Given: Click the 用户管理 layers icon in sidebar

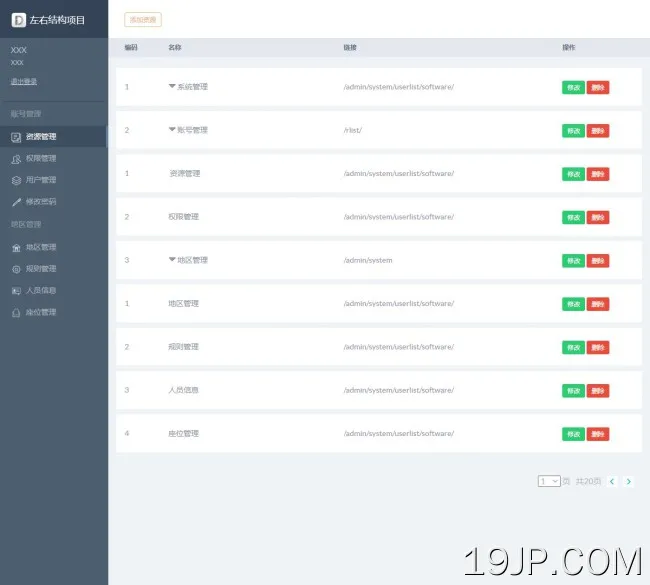Looking at the screenshot, I should pyautogui.click(x=16, y=180).
